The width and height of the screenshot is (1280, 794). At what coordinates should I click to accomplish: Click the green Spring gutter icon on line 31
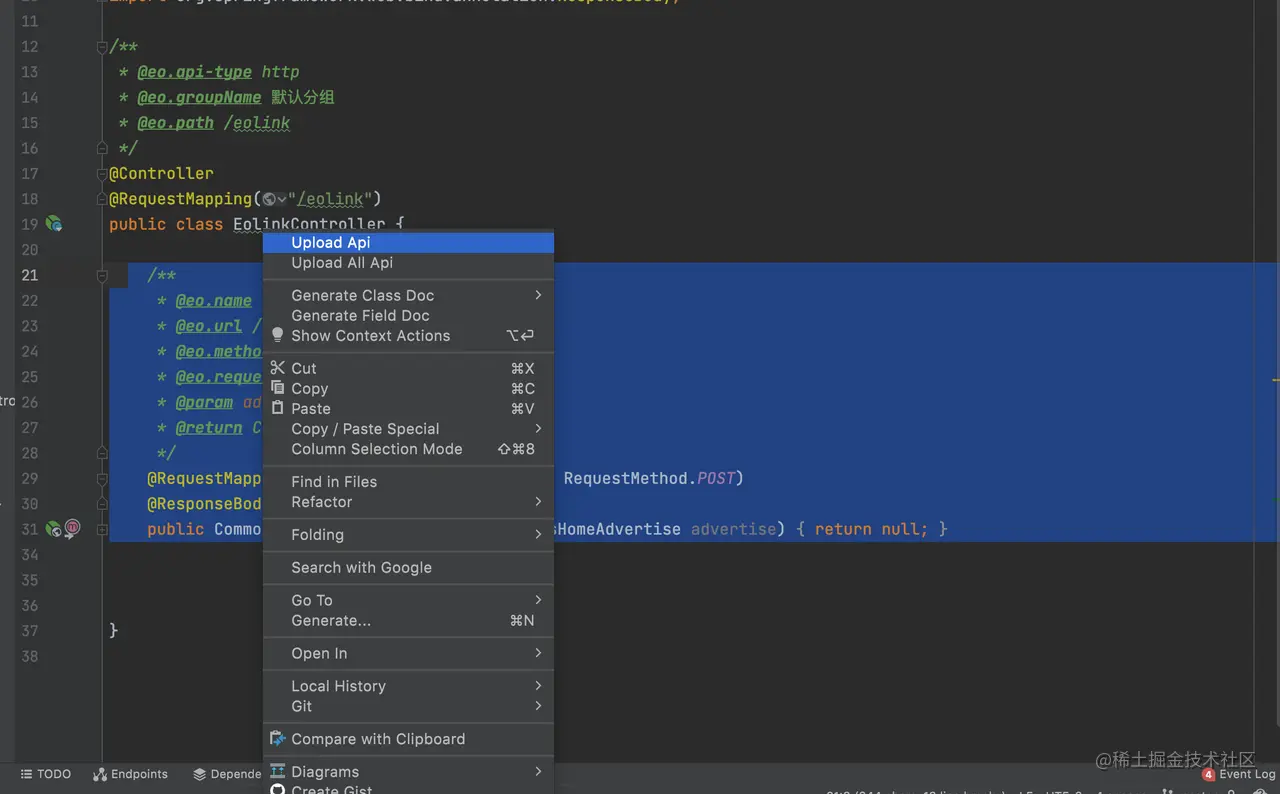click(x=54, y=529)
